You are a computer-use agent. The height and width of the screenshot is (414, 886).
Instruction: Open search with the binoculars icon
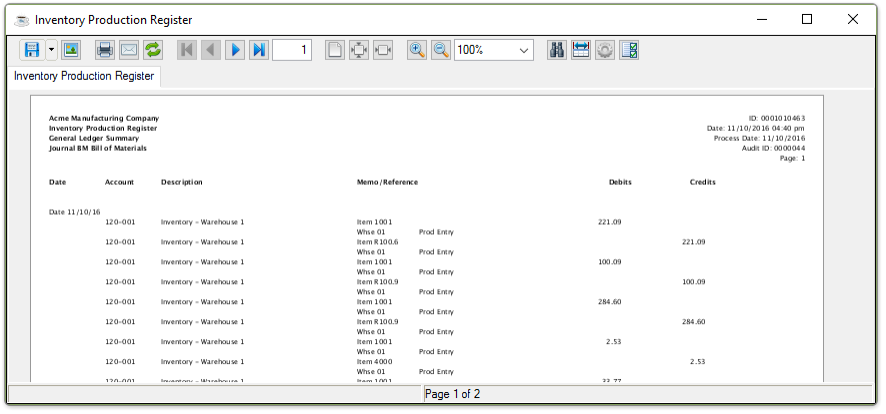click(558, 50)
